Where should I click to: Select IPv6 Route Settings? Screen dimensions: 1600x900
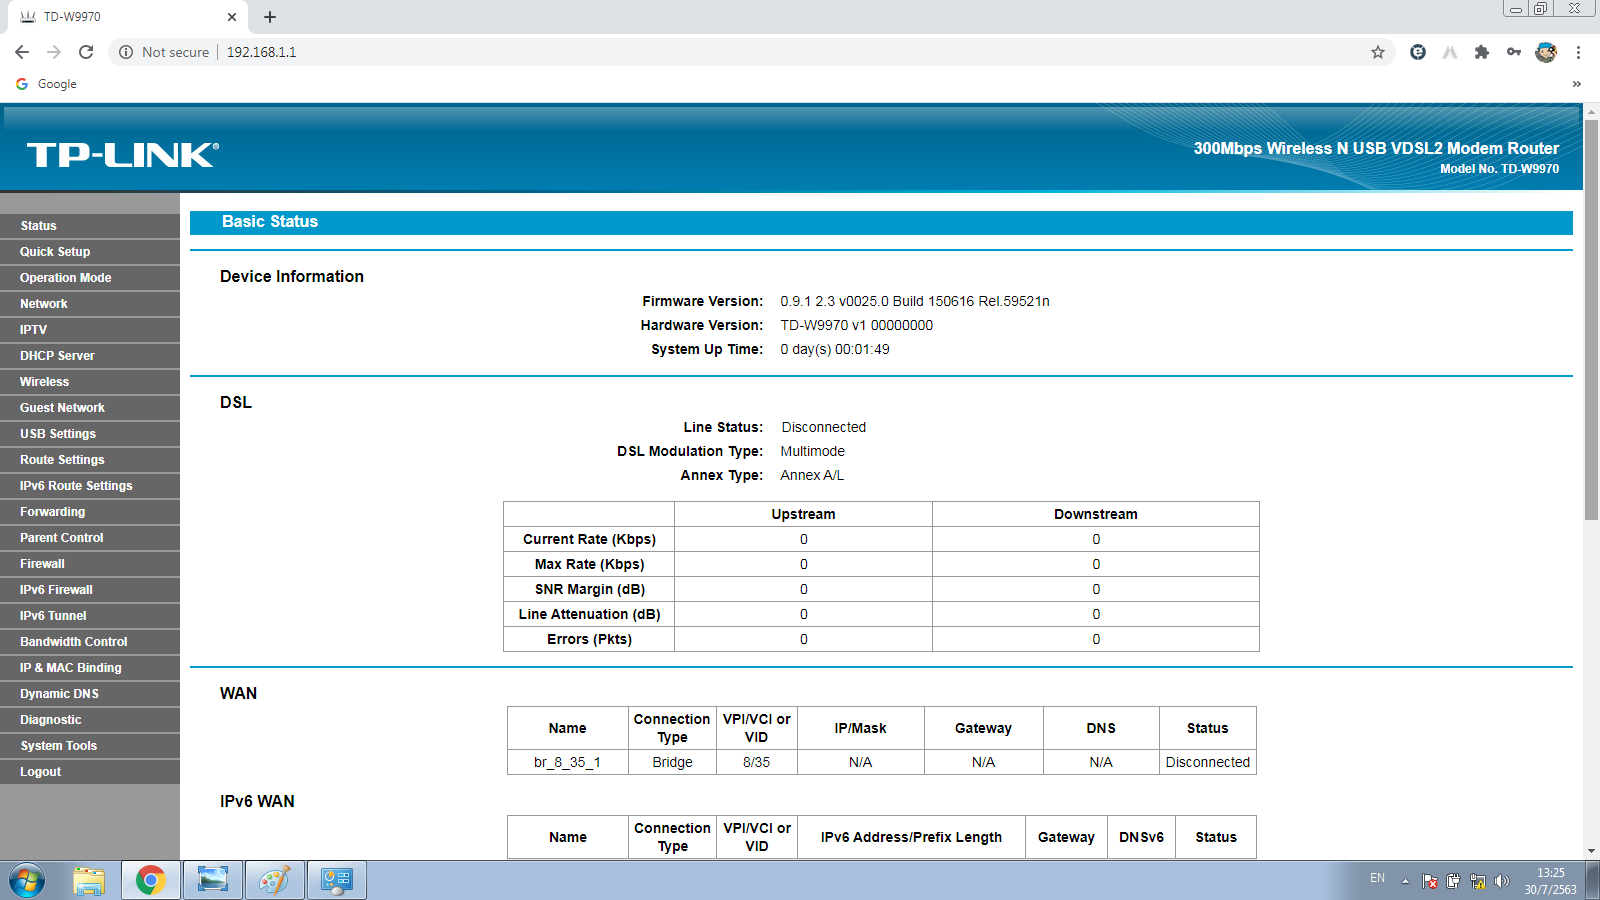(90, 486)
